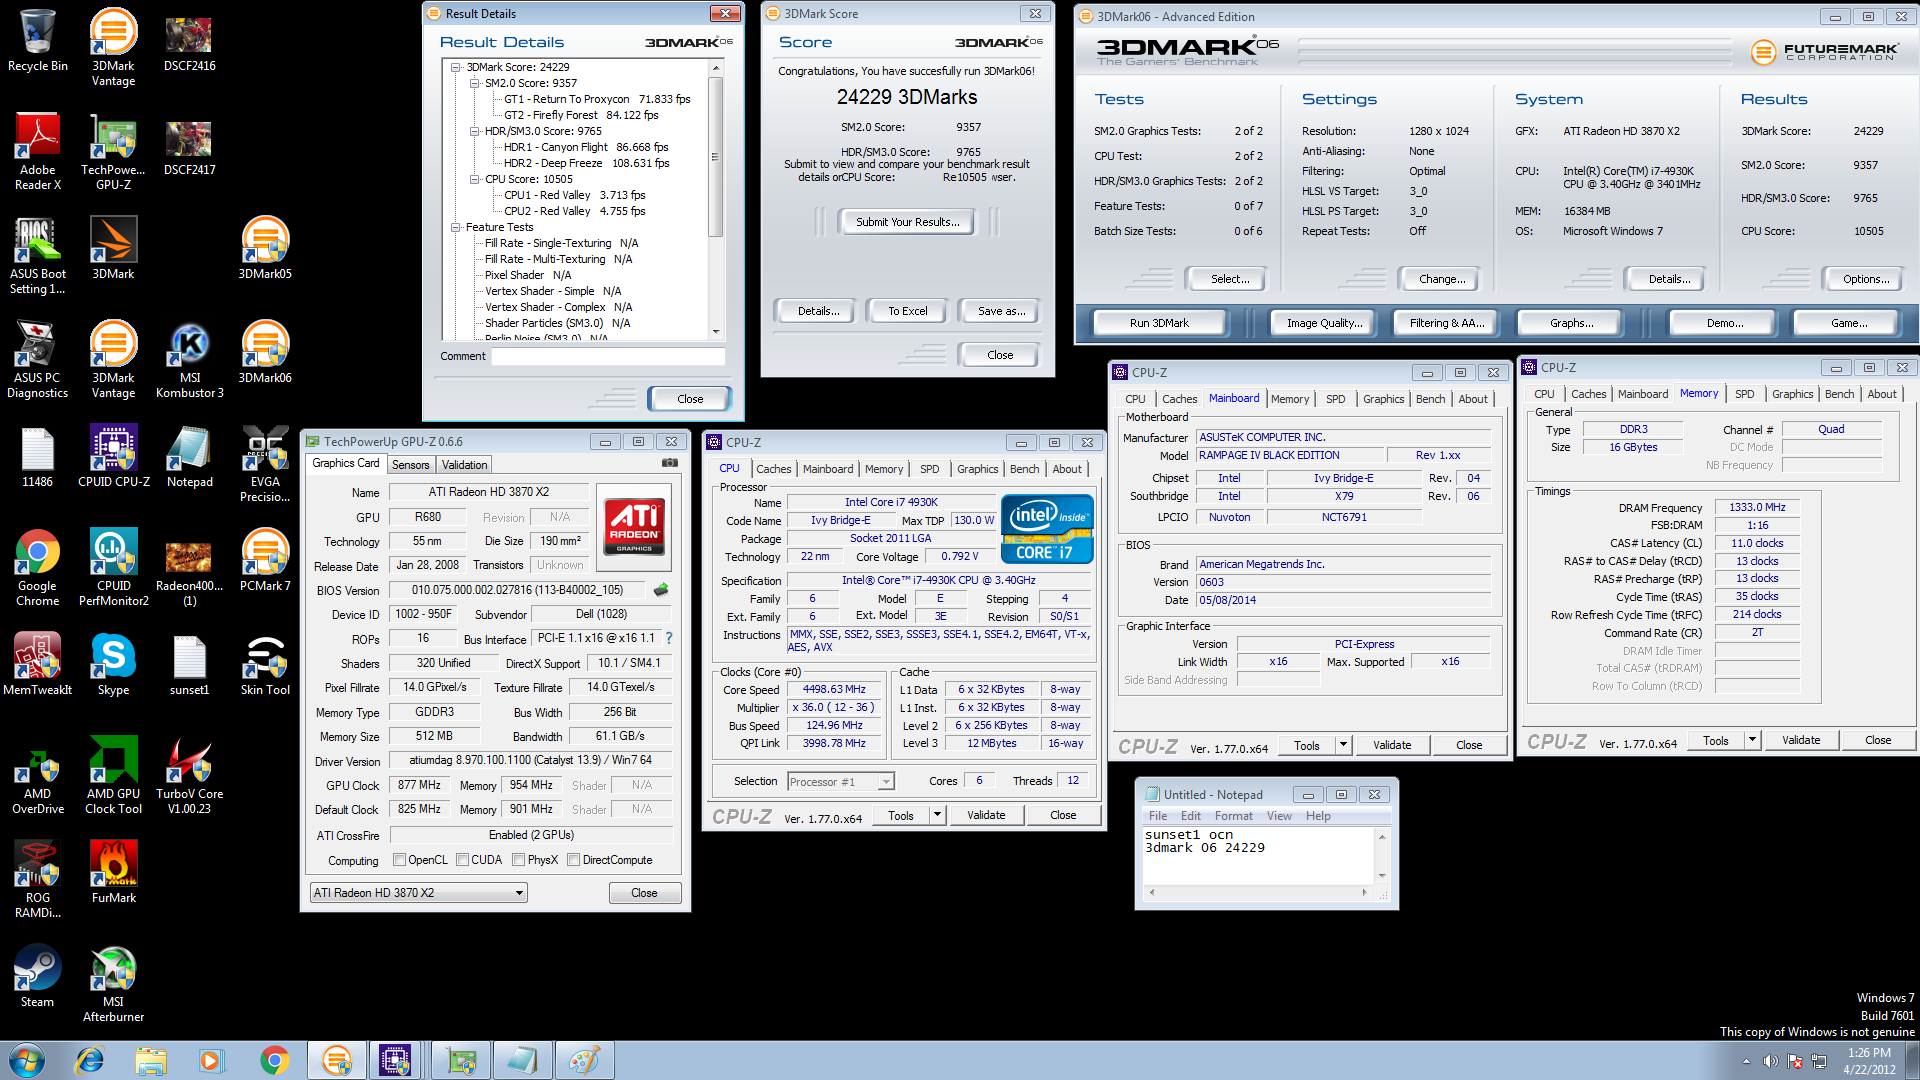Open PCMark 7 desktop shortcut
1920x1080 pixels.
click(265, 560)
